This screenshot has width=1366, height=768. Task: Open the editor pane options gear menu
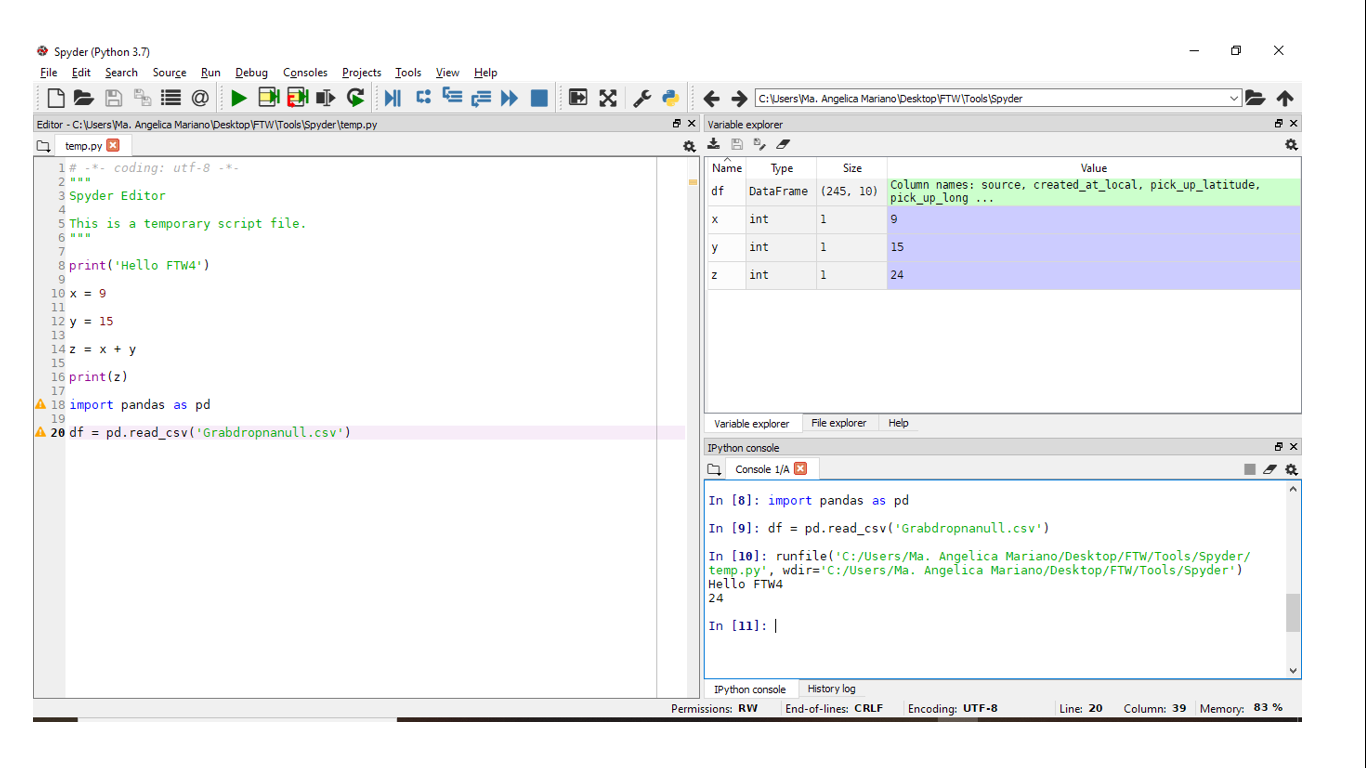689,146
